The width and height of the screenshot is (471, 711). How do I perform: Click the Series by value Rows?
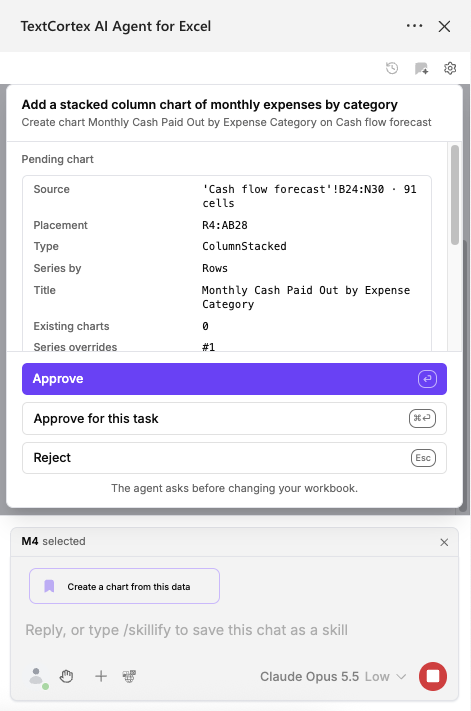point(215,268)
